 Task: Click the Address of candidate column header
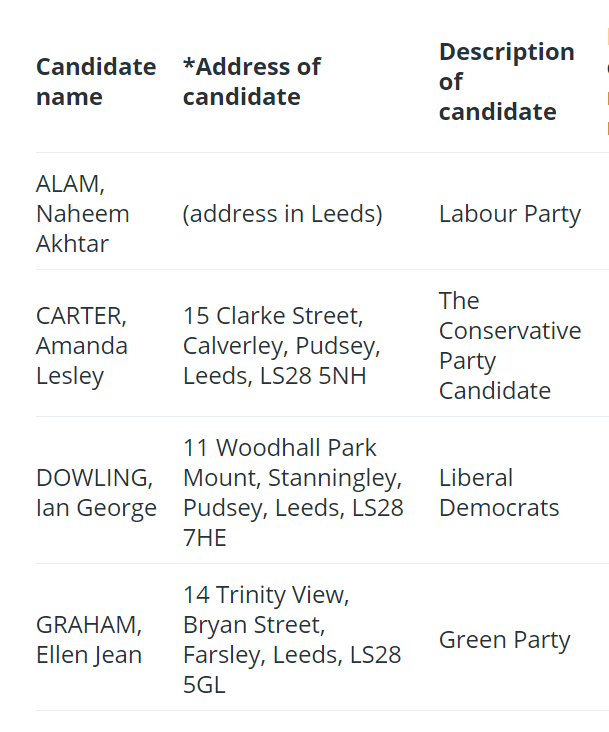point(252,82)
